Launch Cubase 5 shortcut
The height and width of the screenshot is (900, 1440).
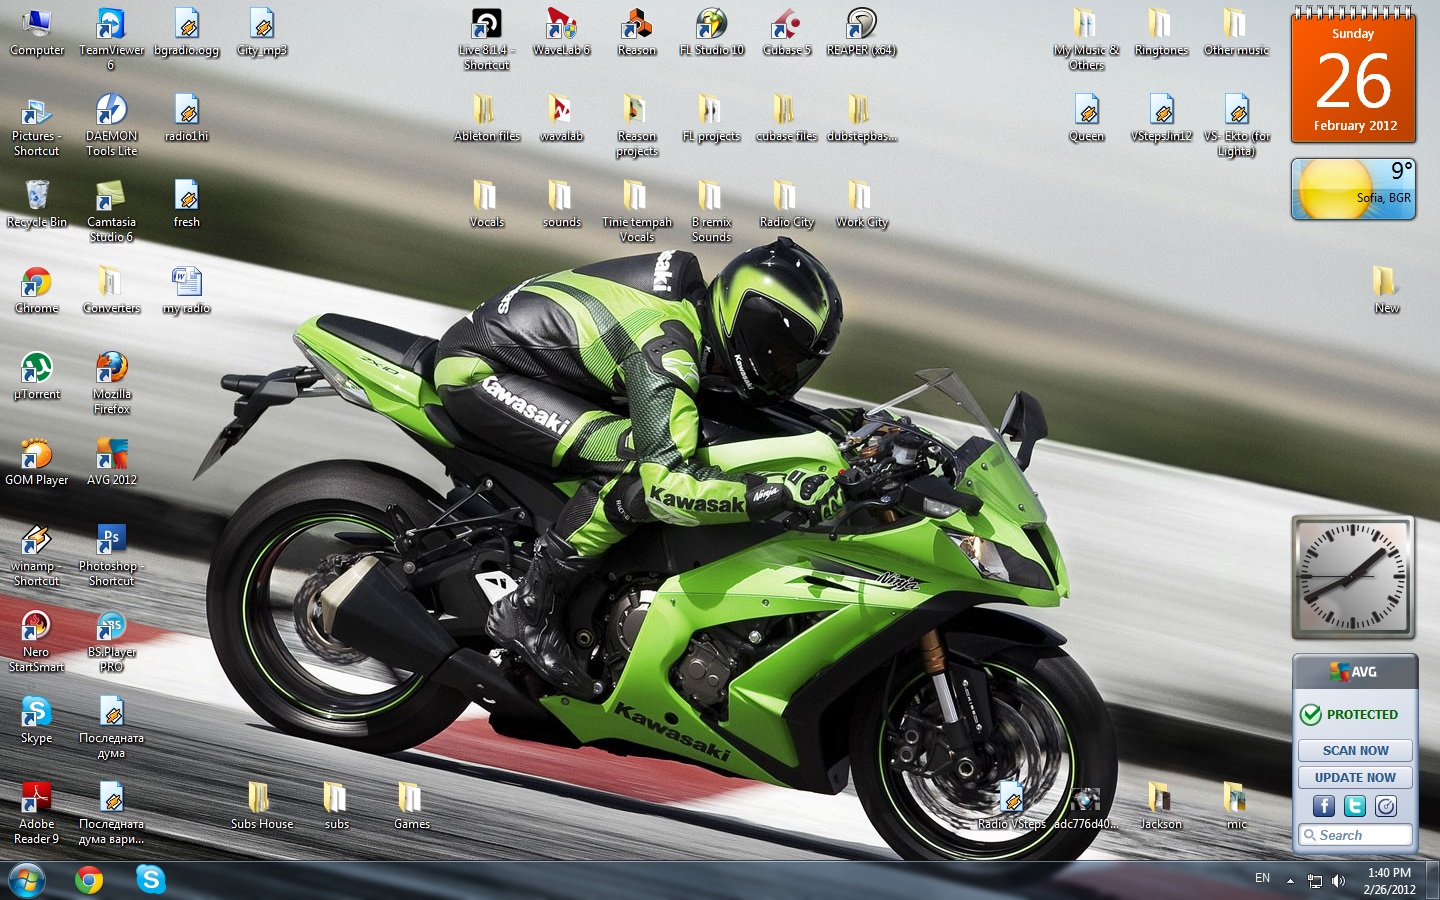click(787, 32)
